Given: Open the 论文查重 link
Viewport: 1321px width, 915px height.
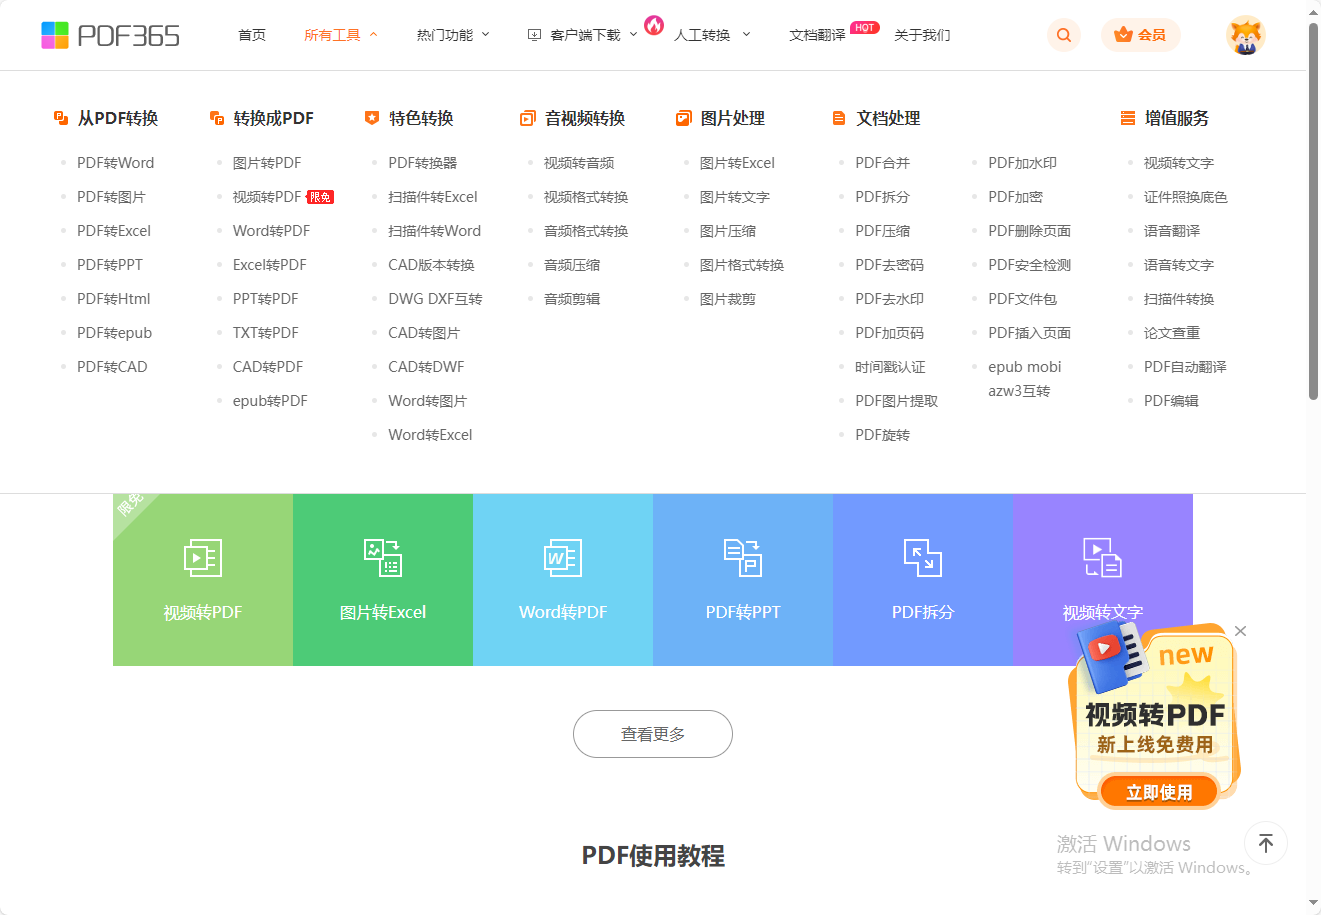Looking at the screenshot, I should (x=1172, y=333).
